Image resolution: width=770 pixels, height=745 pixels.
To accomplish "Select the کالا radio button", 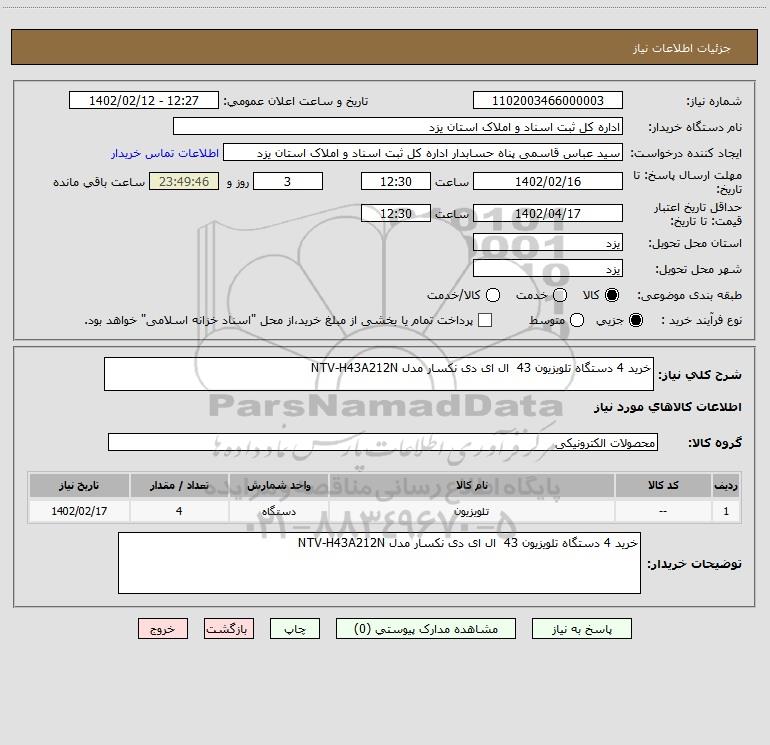I will click(x=612, y=295).
